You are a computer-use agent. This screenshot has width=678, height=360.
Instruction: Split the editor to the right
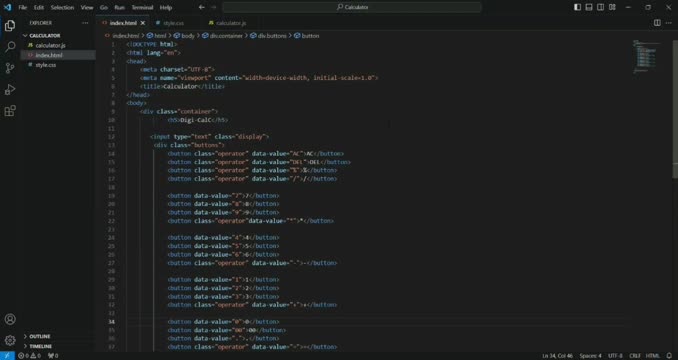[657, 23]
